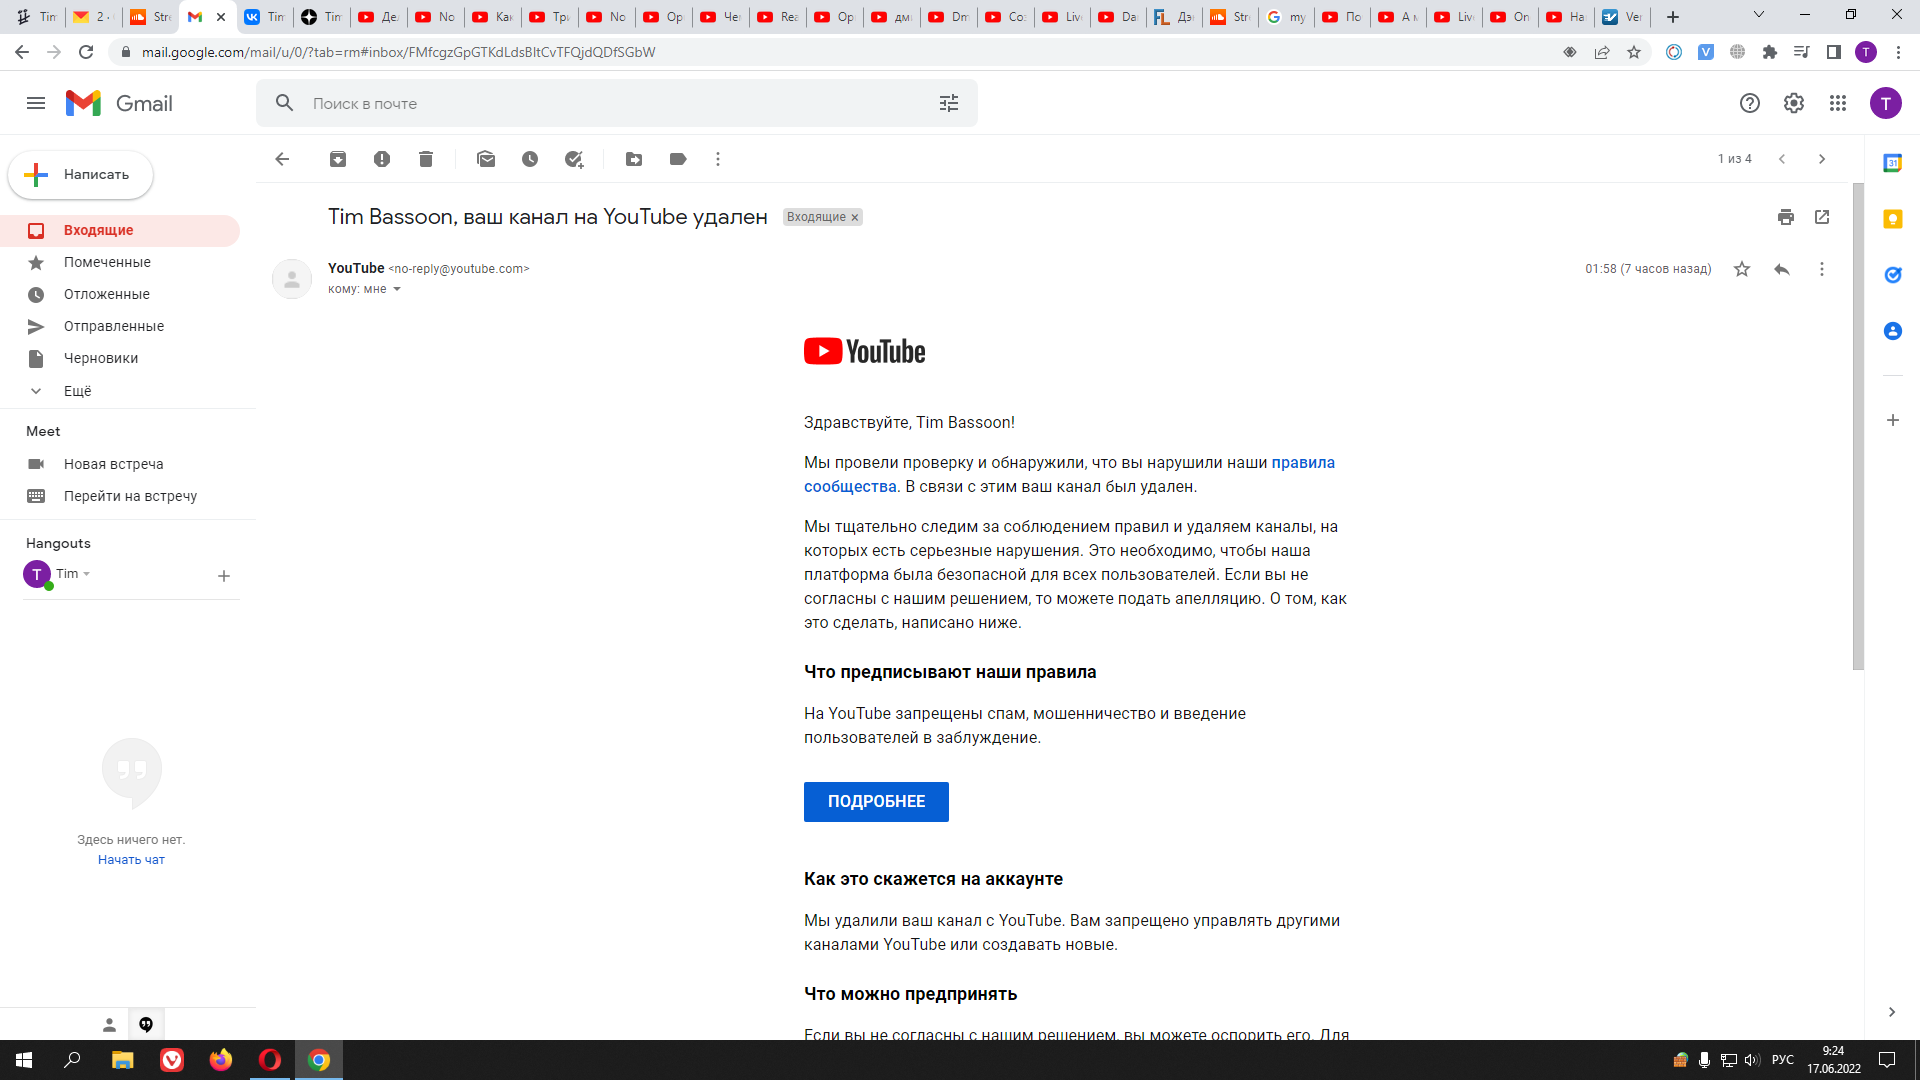Open the Отправленные folder

[x=114, y=326]
